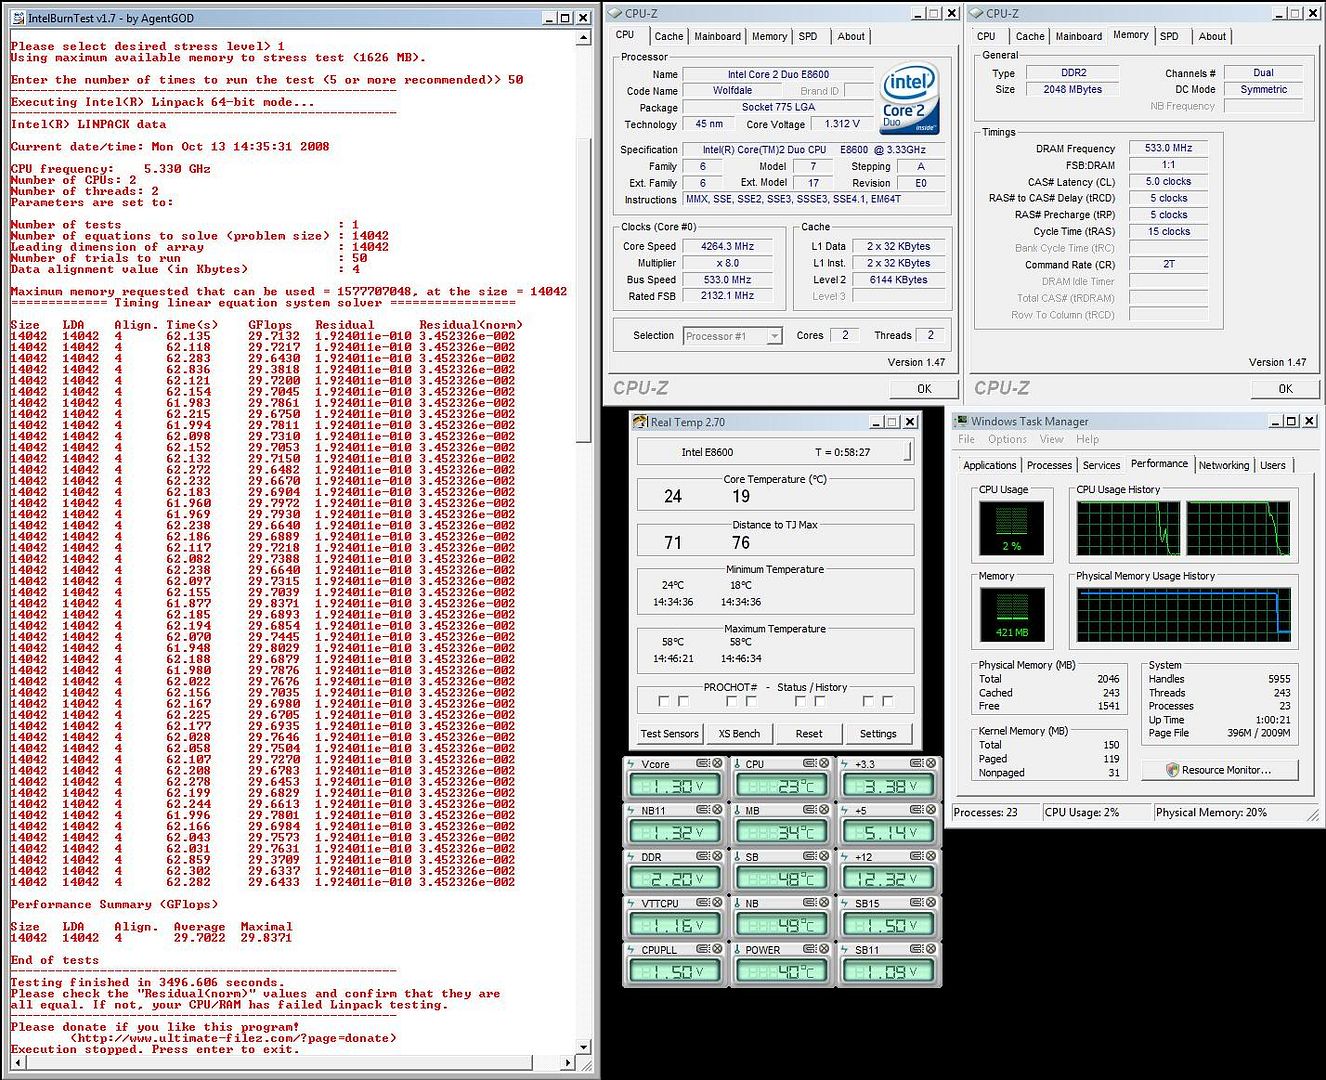Click the IntelBurnTest window title icon
Screen dimensions: 1326x1080
coord(18,18)
